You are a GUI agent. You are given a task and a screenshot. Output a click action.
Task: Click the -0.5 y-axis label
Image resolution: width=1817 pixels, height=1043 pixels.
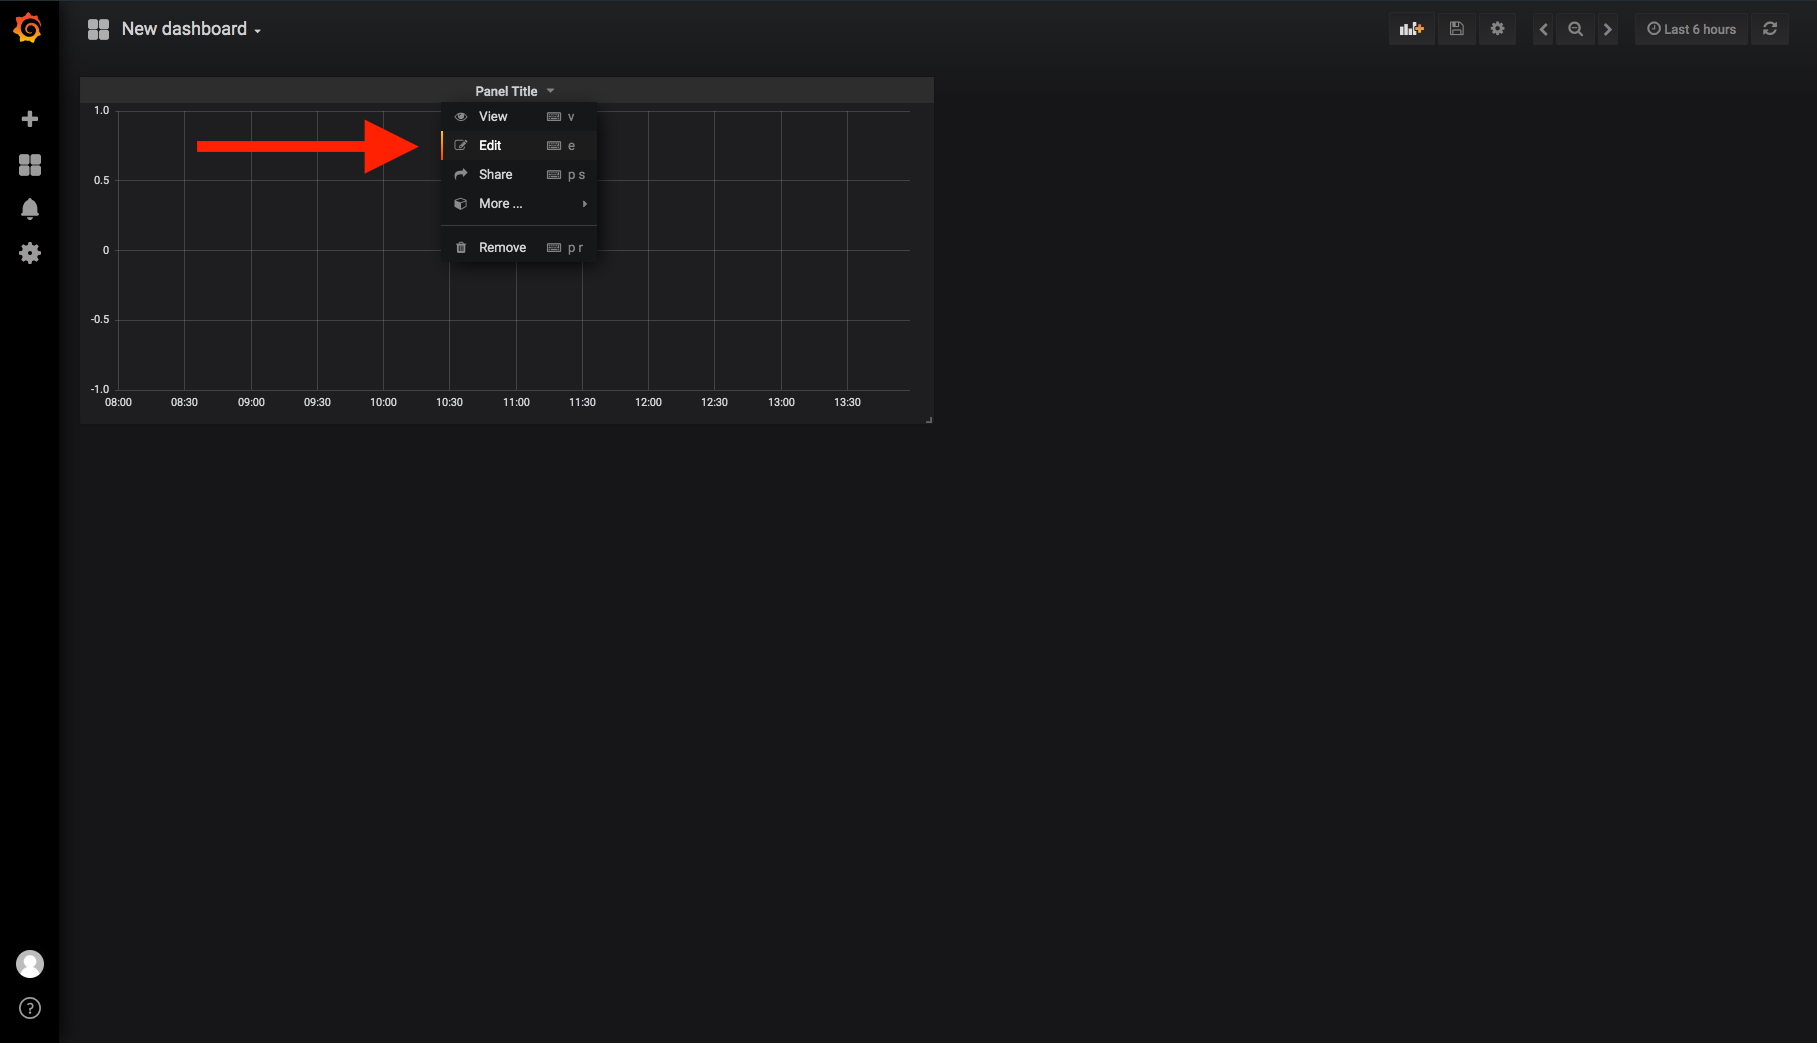pos(100,319)
